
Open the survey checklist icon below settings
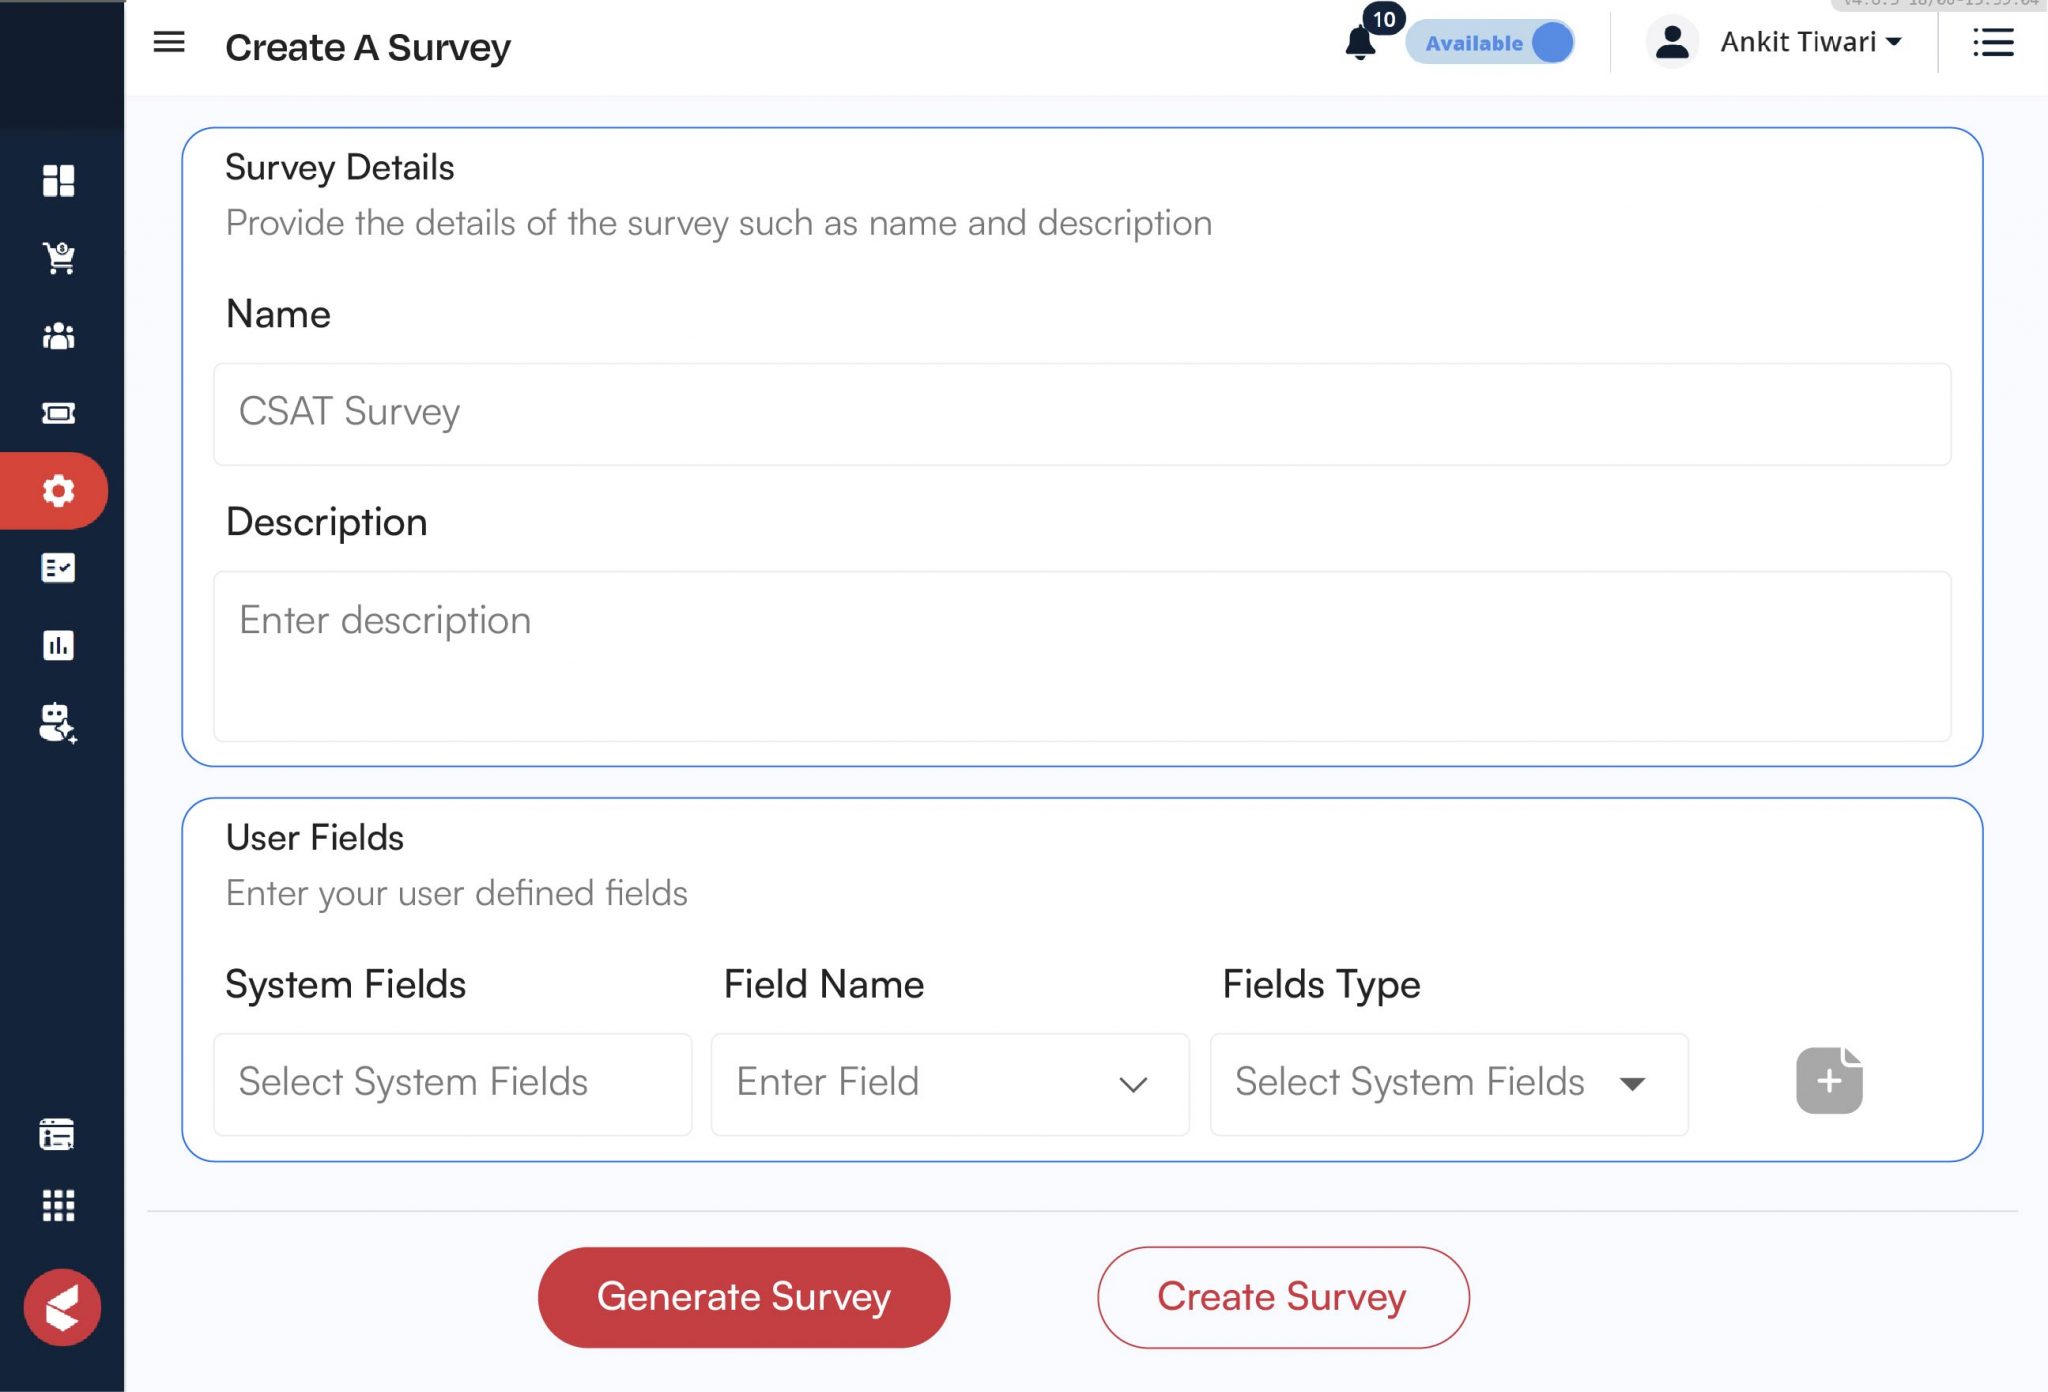tap(60, 568)
